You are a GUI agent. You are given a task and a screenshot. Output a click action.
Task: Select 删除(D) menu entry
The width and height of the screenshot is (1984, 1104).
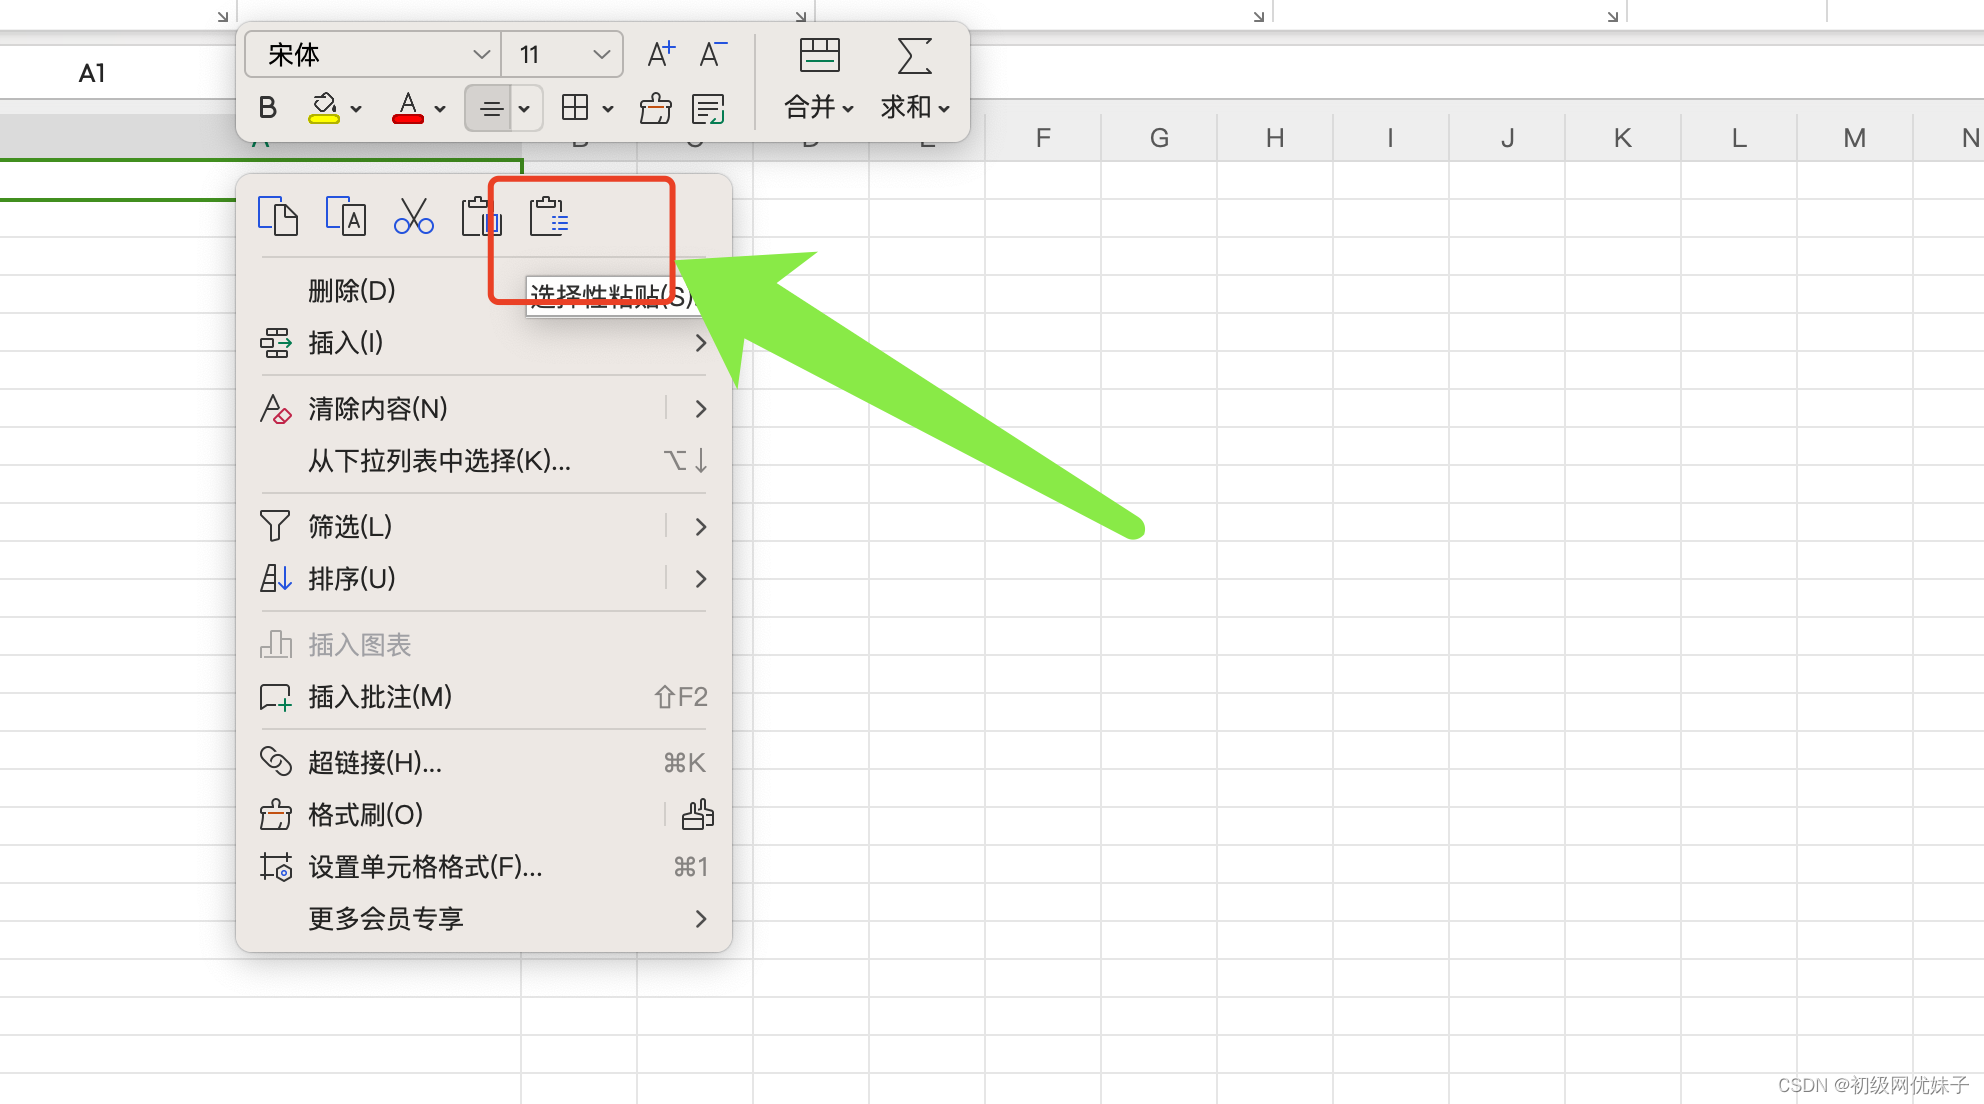(351, 291)
